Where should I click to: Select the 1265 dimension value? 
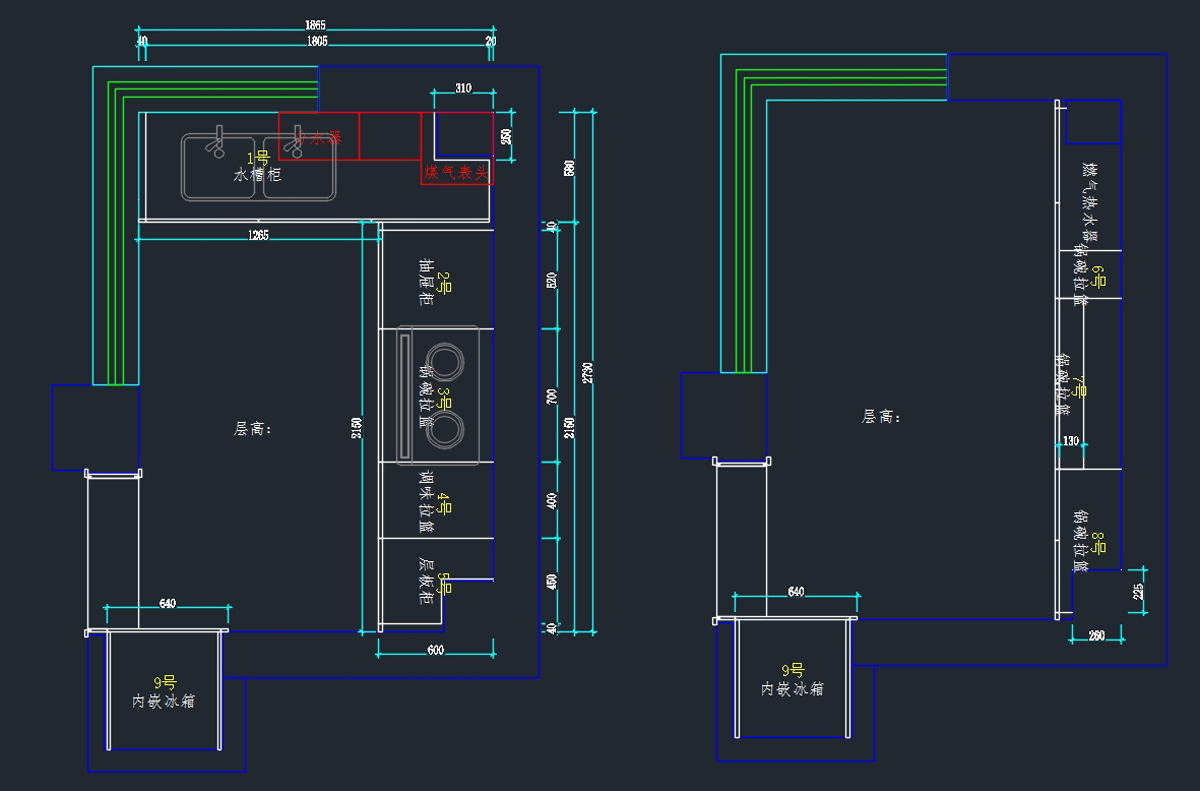tap(258, 235)
